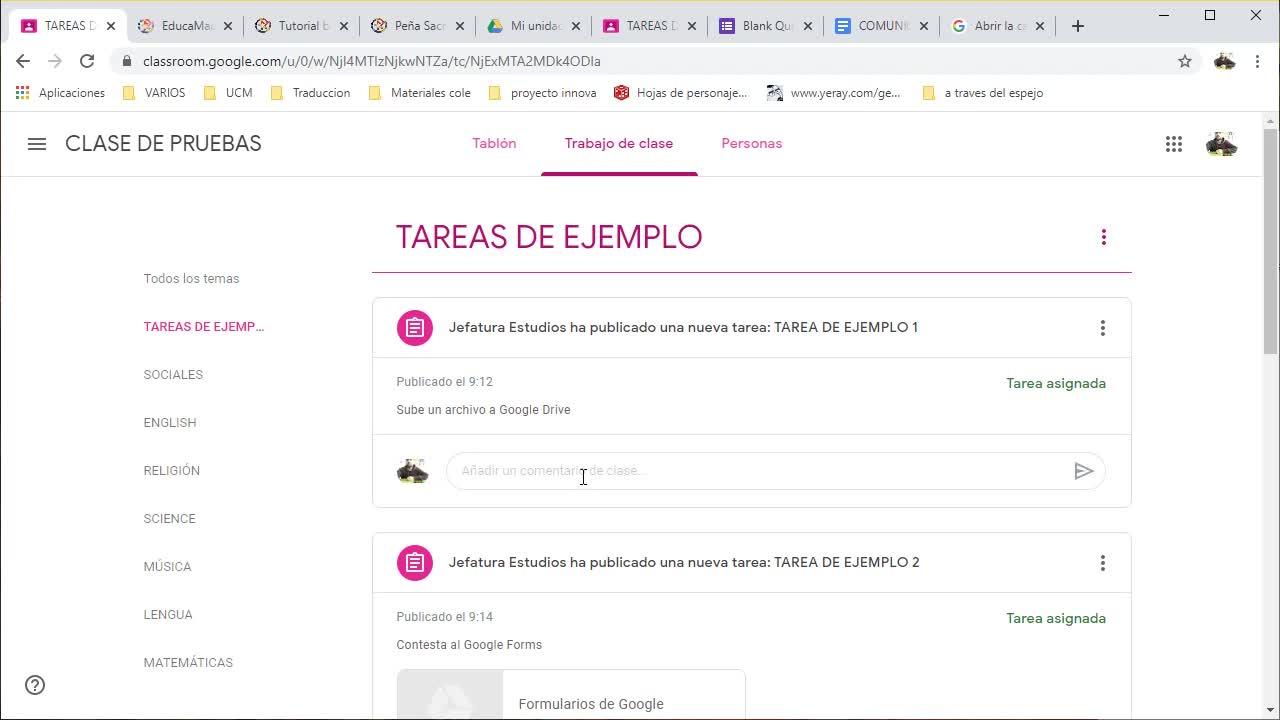The height and width of the screenshot is (720, 1280).
Task: Open the Google apps grid
Action: pyautogui.click(x=1174, y=144)
